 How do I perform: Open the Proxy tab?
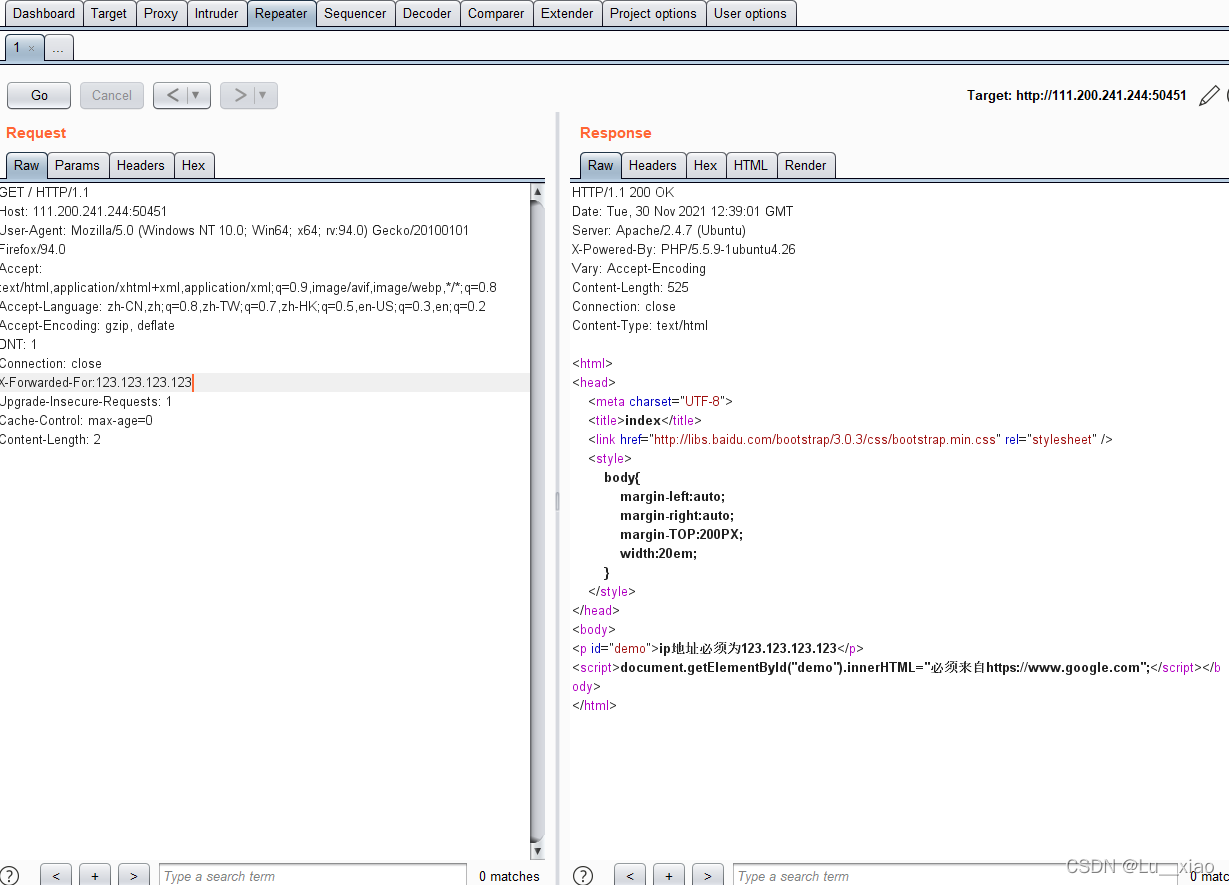point(161,13)
